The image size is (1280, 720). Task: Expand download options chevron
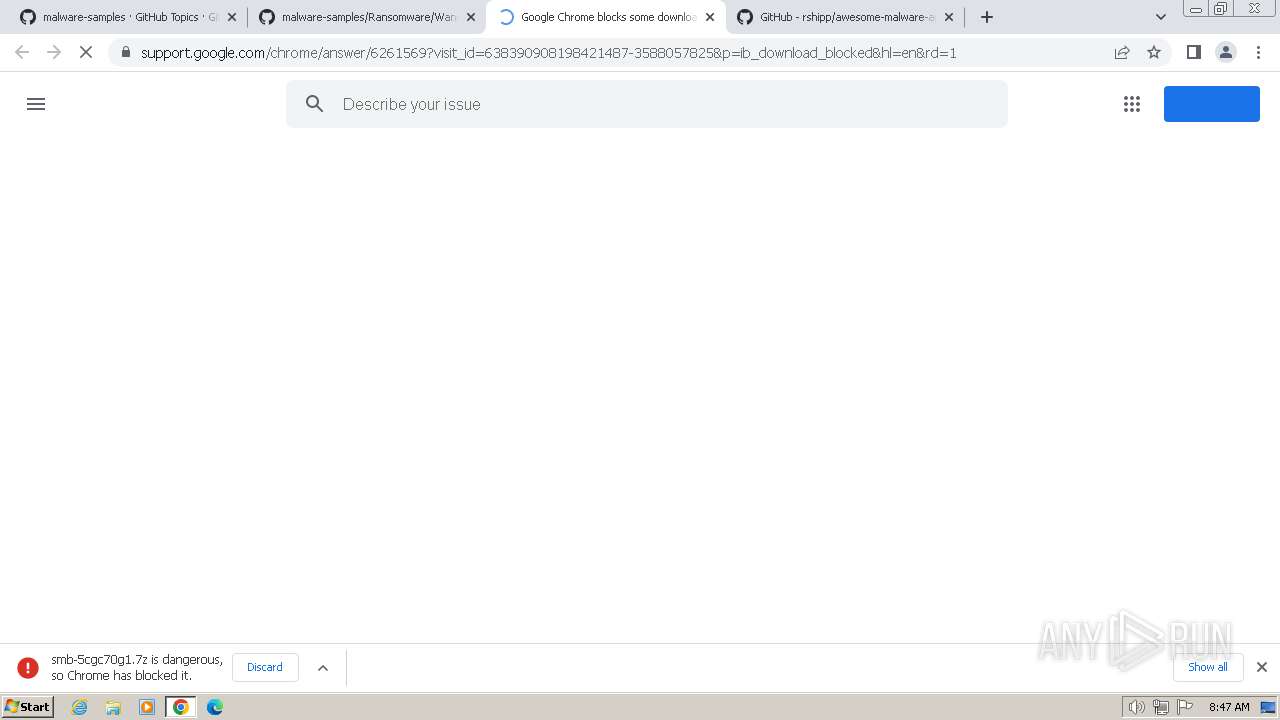click(323, 667)
